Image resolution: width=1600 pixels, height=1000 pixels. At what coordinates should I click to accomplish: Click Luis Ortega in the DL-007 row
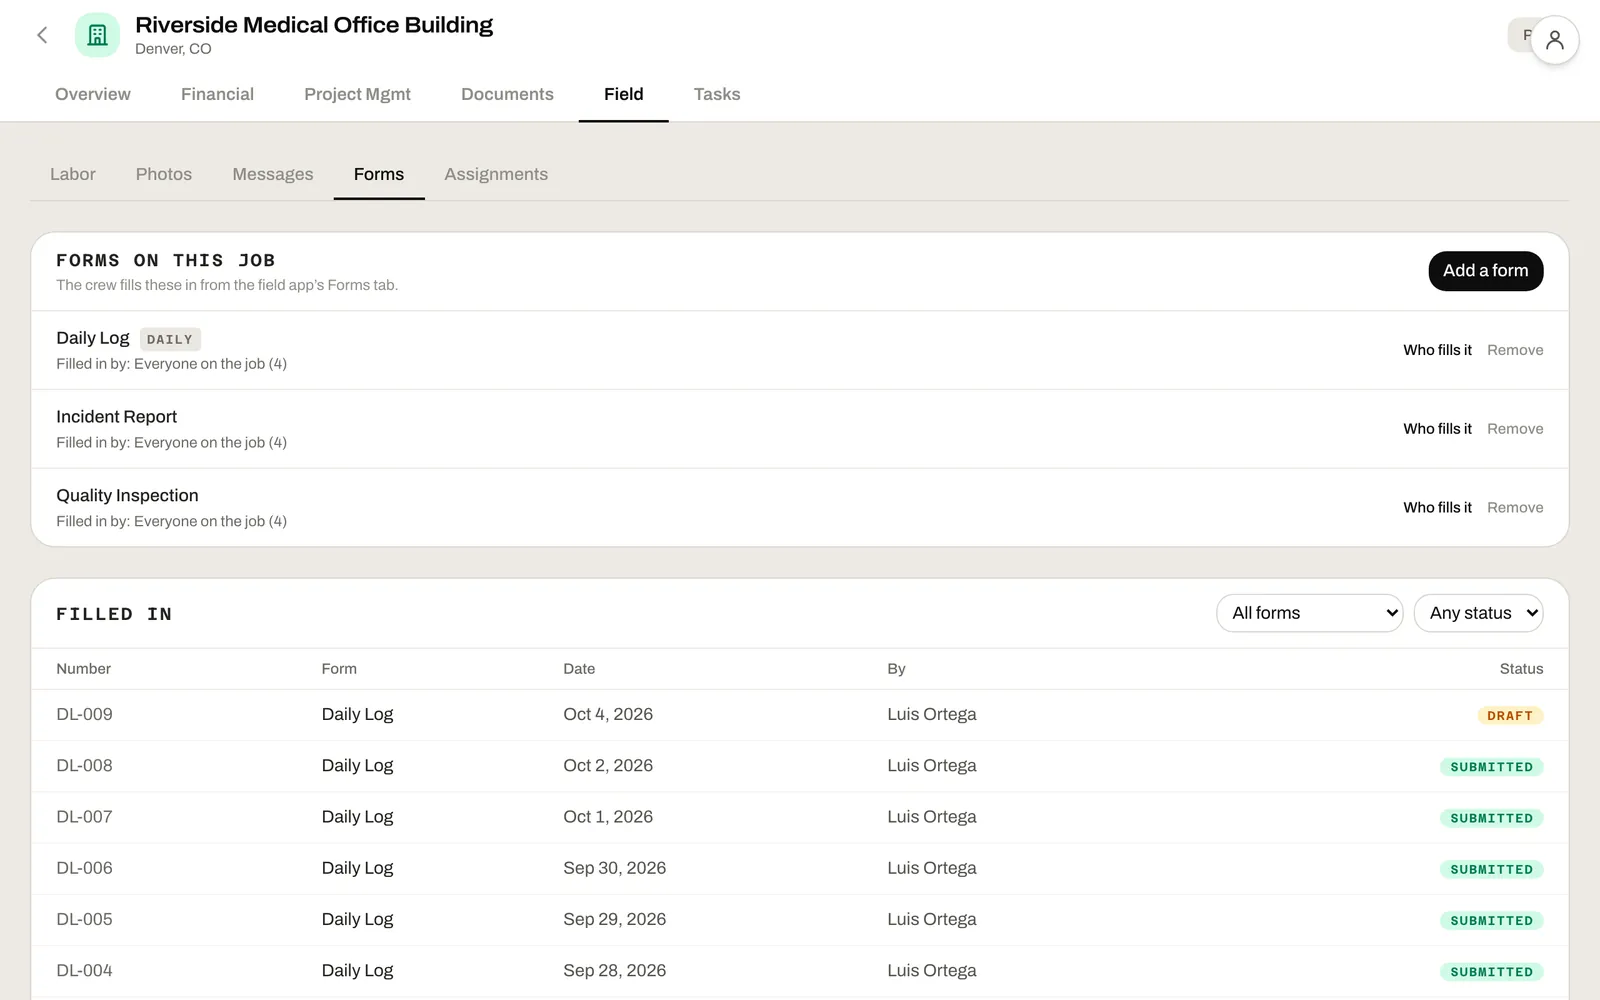click(x=932, y=817)
